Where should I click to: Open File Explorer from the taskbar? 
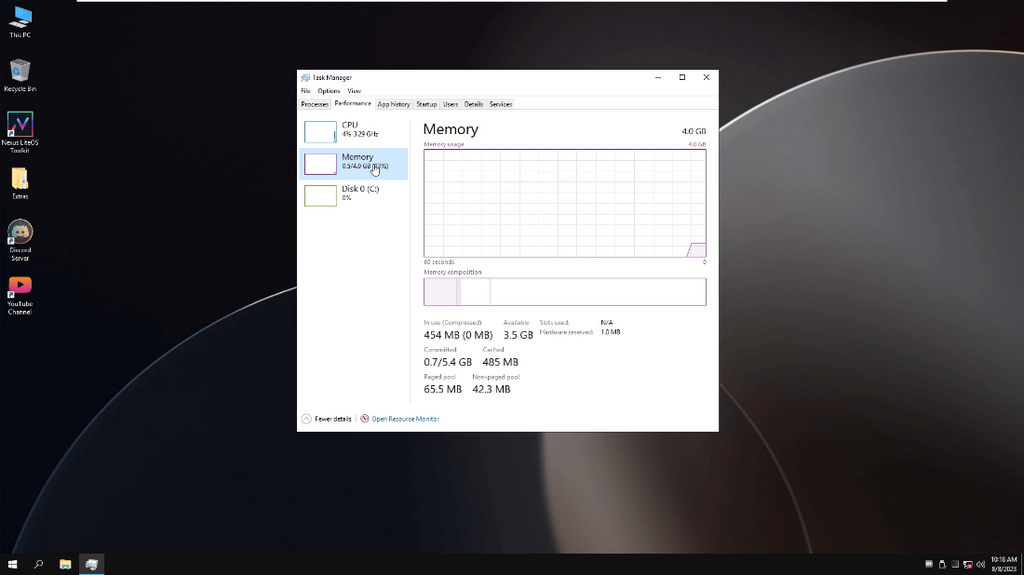tap(65, 564)
